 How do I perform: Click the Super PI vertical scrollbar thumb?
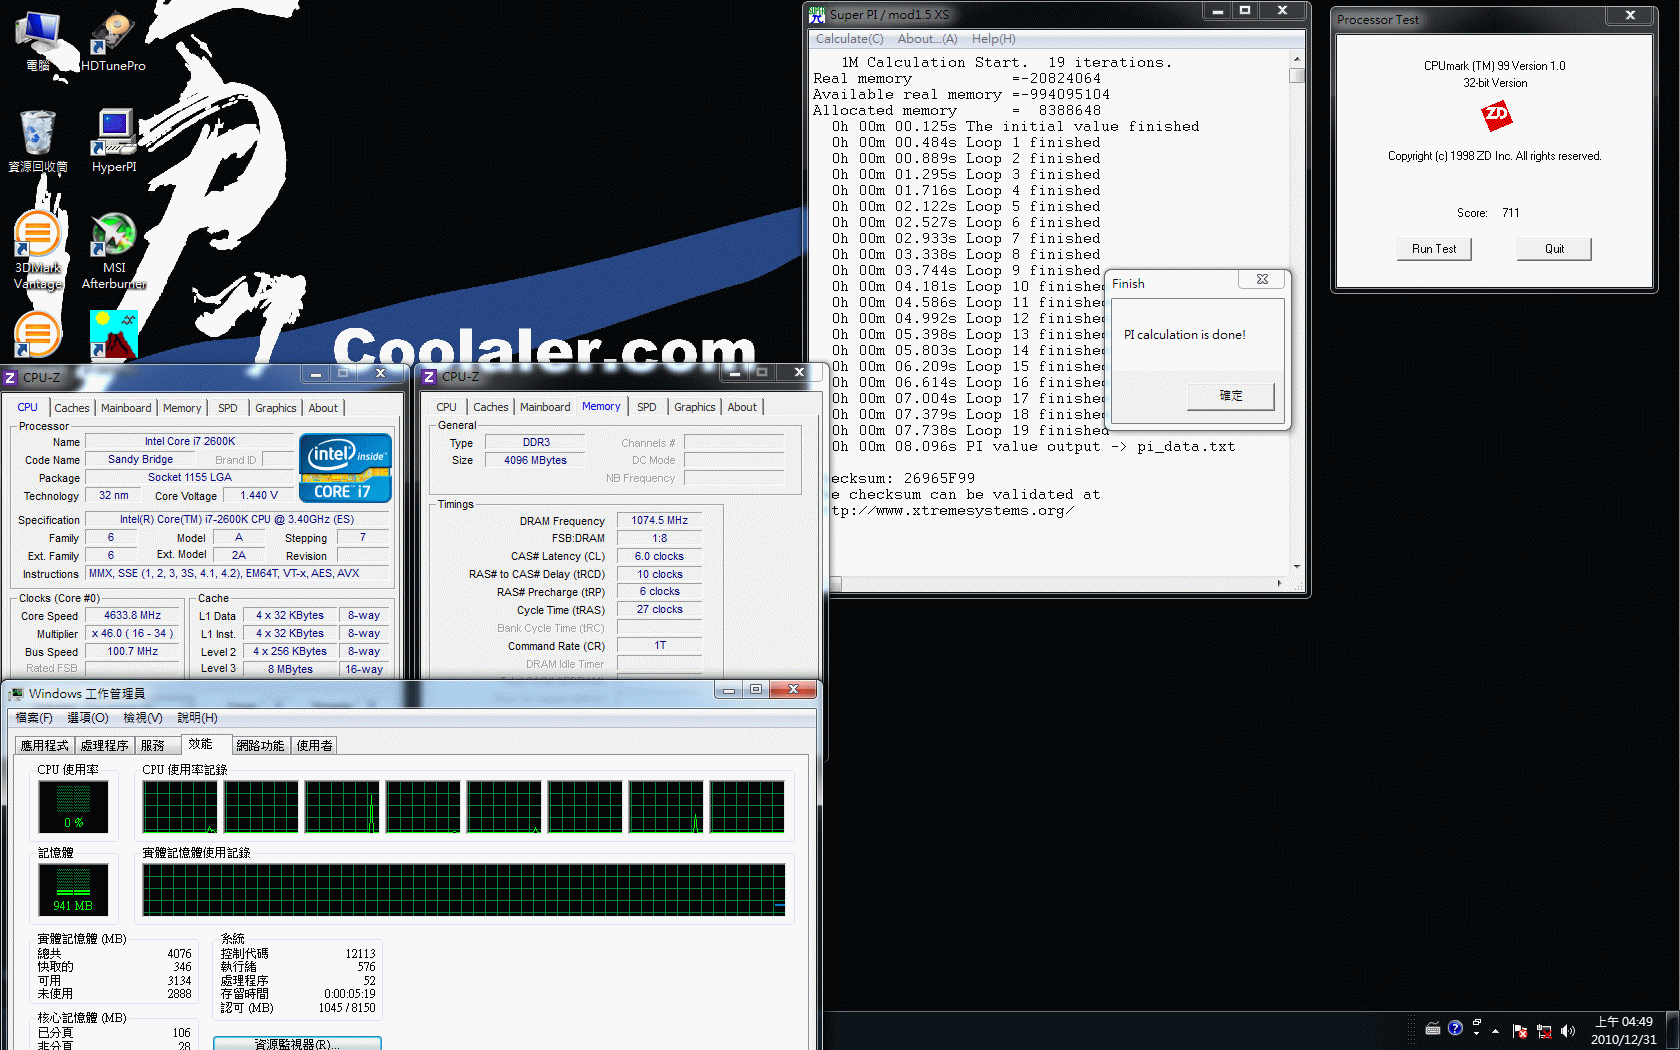[1297, 75]
